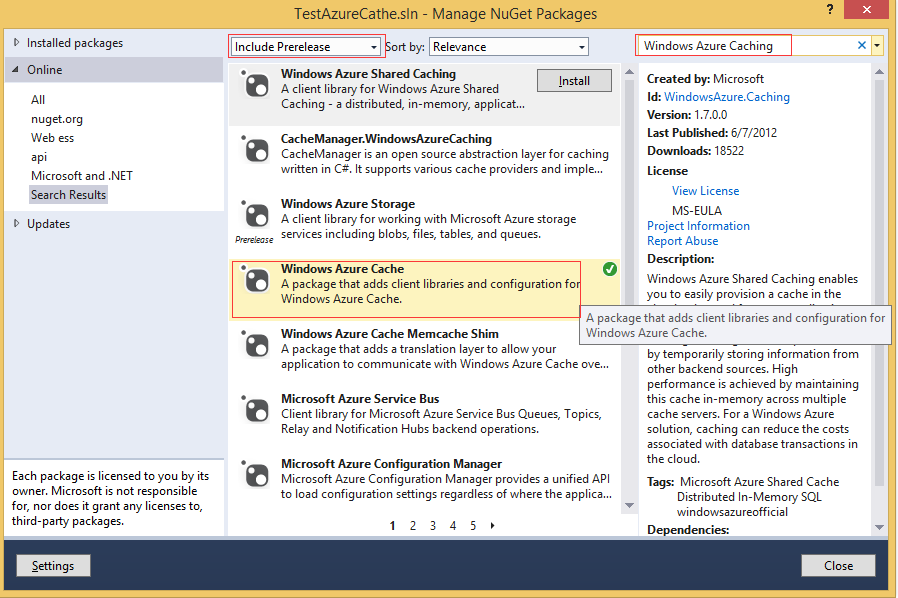Image resolution: width=898 pixels, height=598 pixels.
Task: Click the MS-EULA license text
Action: click(697, 210)
